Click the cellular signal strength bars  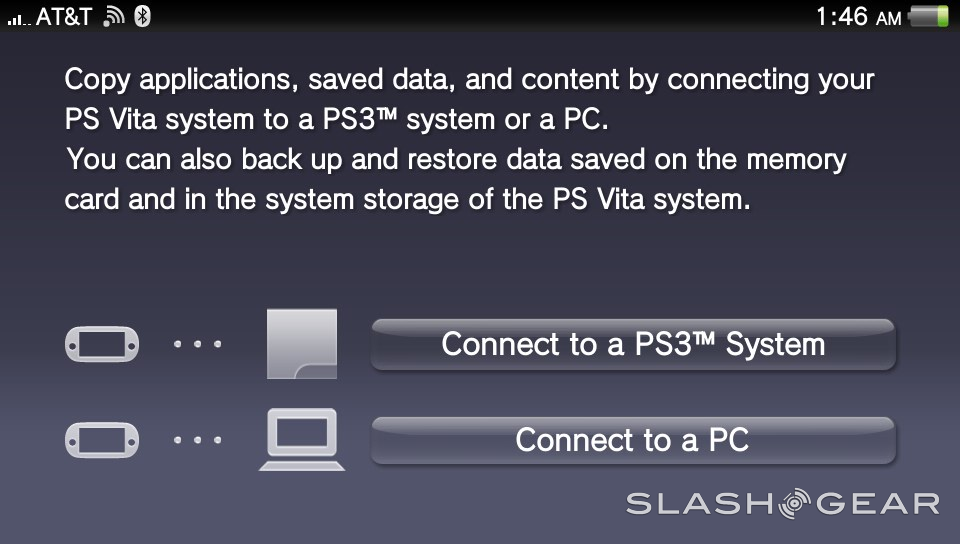[x=18, y=19]
